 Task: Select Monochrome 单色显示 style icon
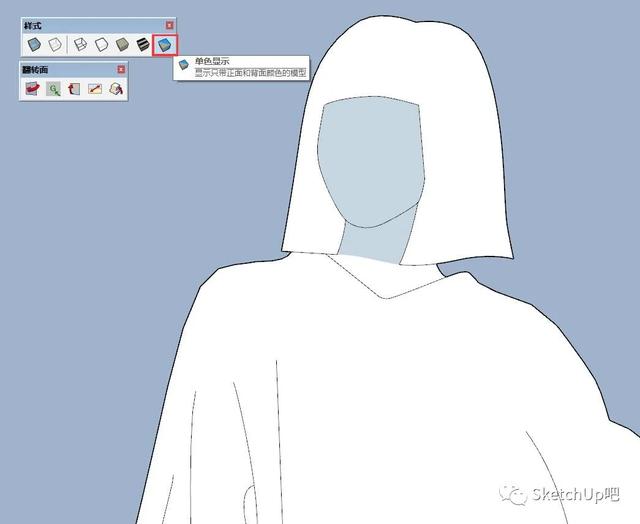(x=165, y=44)
